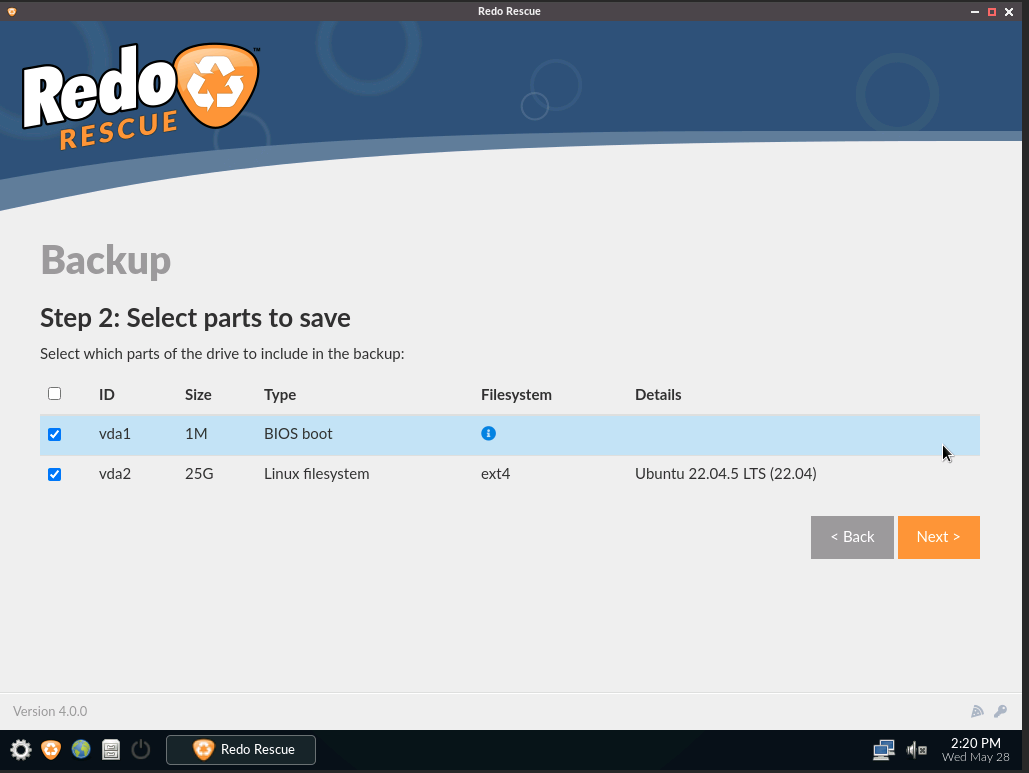Click the muted volume tray icon
This screenshot has height=773, width=1029.
(916, 749)
